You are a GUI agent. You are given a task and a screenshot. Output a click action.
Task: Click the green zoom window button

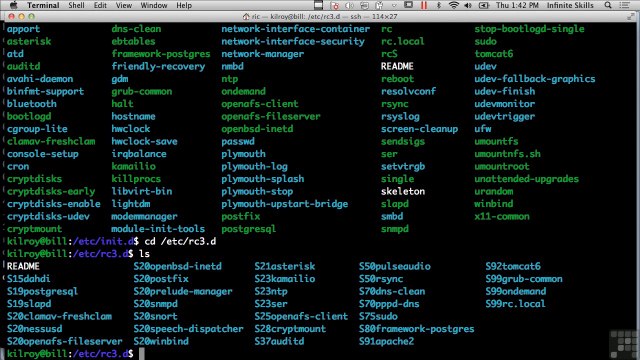click(x=31, y=17)
